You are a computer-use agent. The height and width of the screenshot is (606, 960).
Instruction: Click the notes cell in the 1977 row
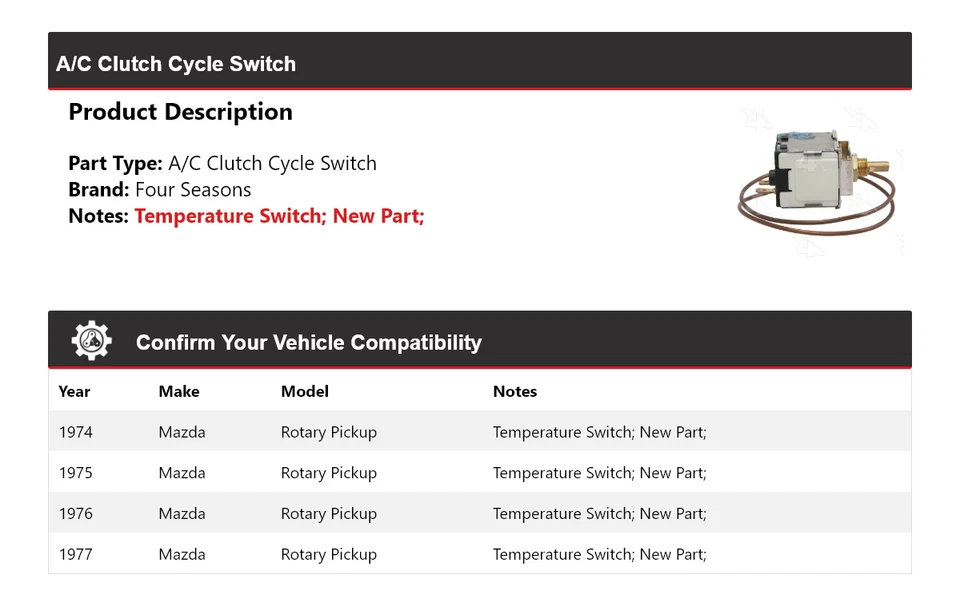click(x=599, y=555)
